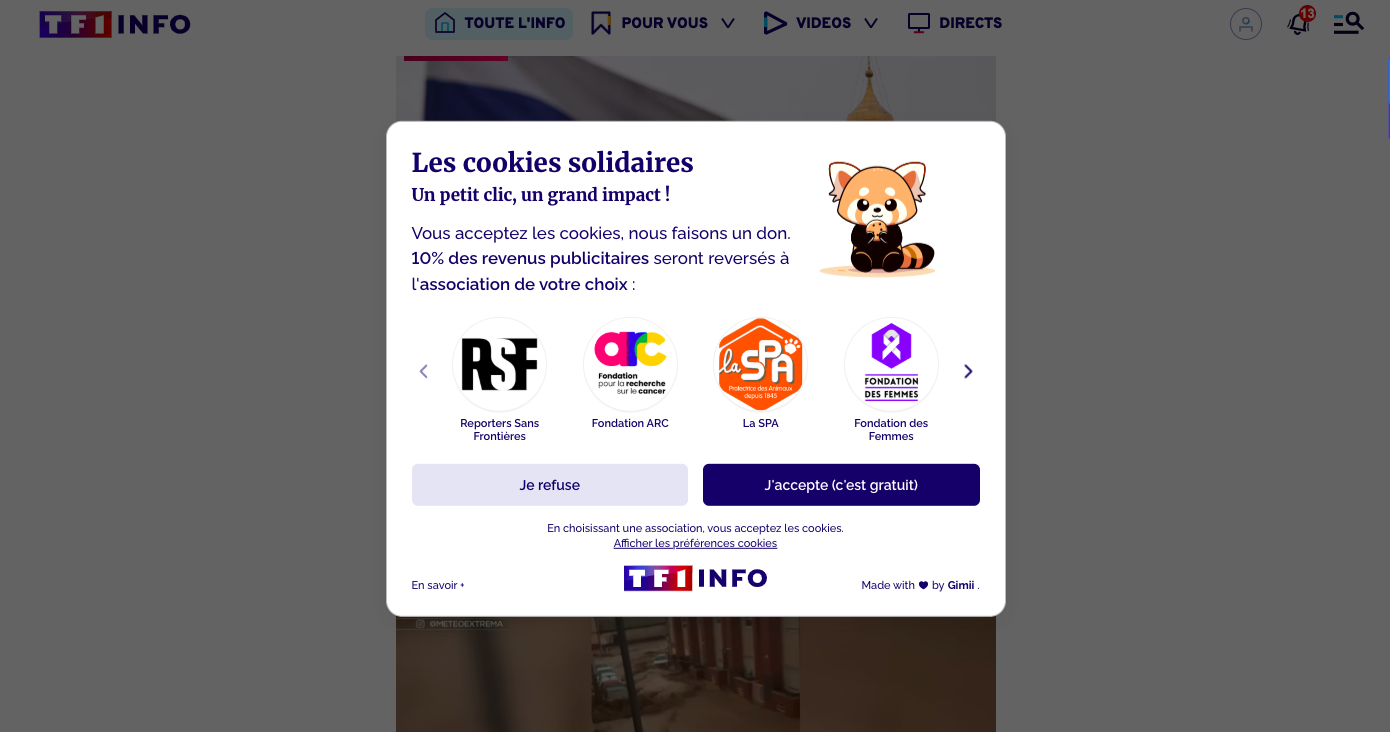
Task: Show next associations with right arrow
Action: [x=968, y=371]
